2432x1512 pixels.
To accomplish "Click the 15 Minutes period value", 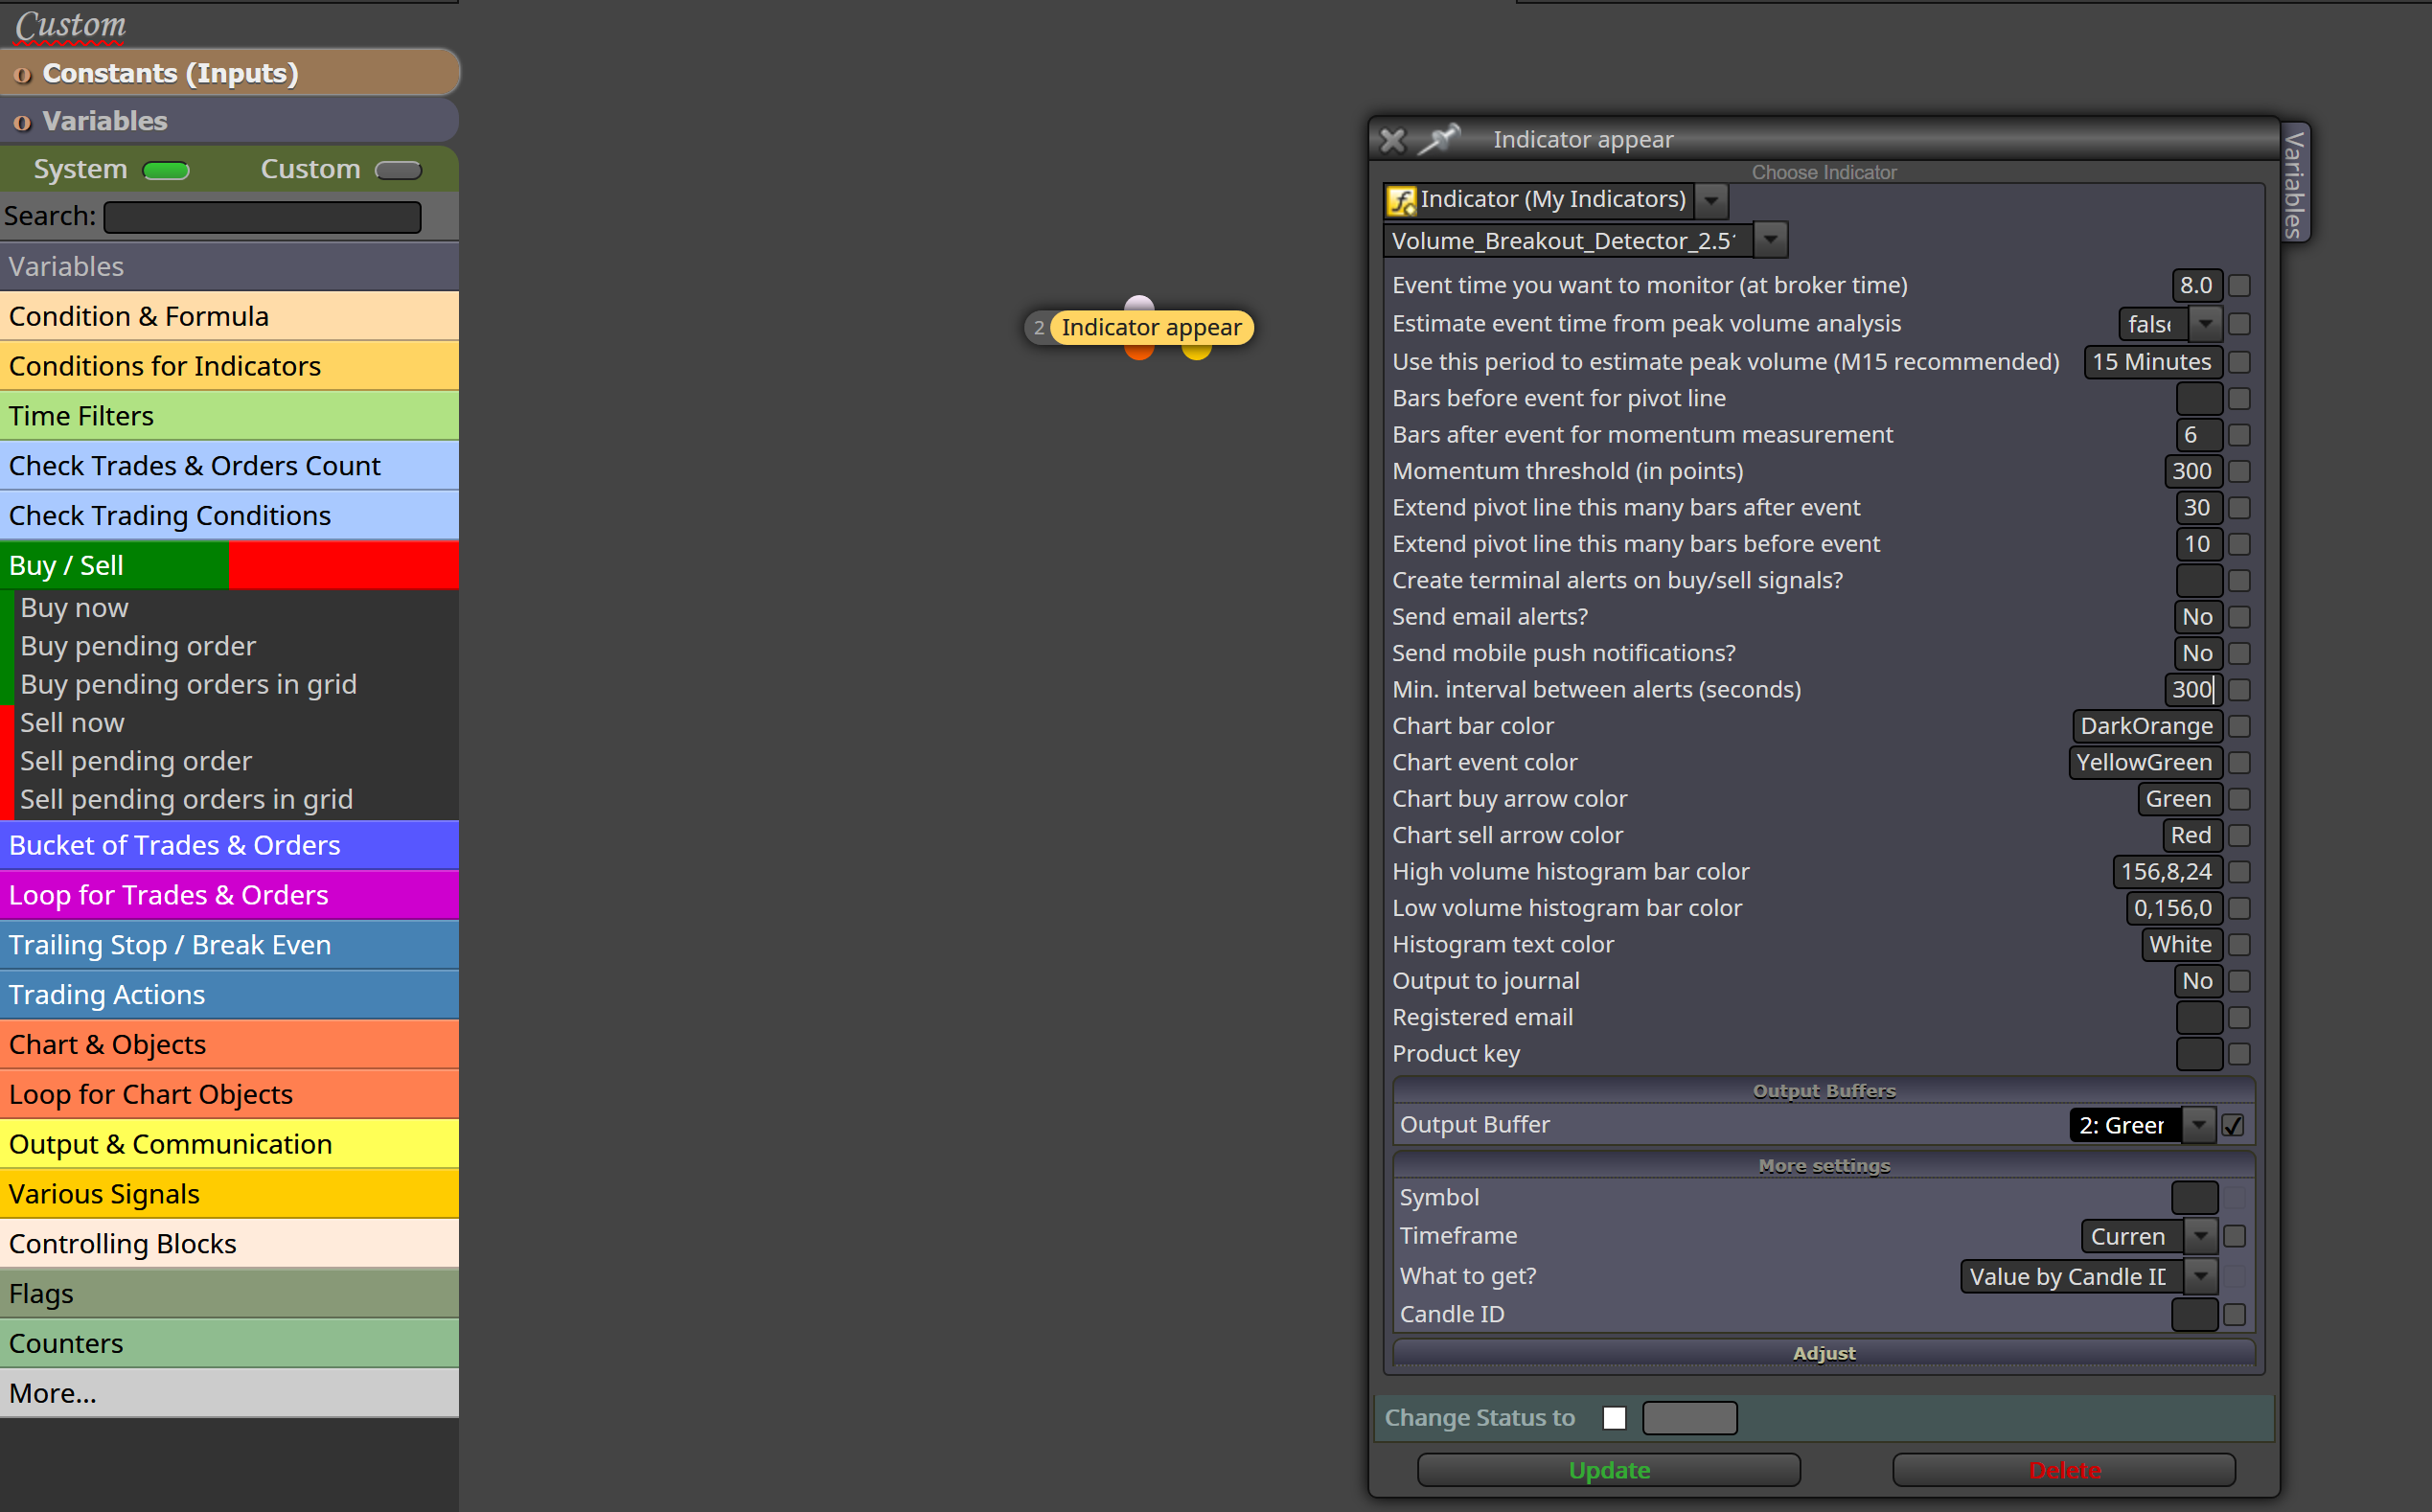I will pos(2153,362).
